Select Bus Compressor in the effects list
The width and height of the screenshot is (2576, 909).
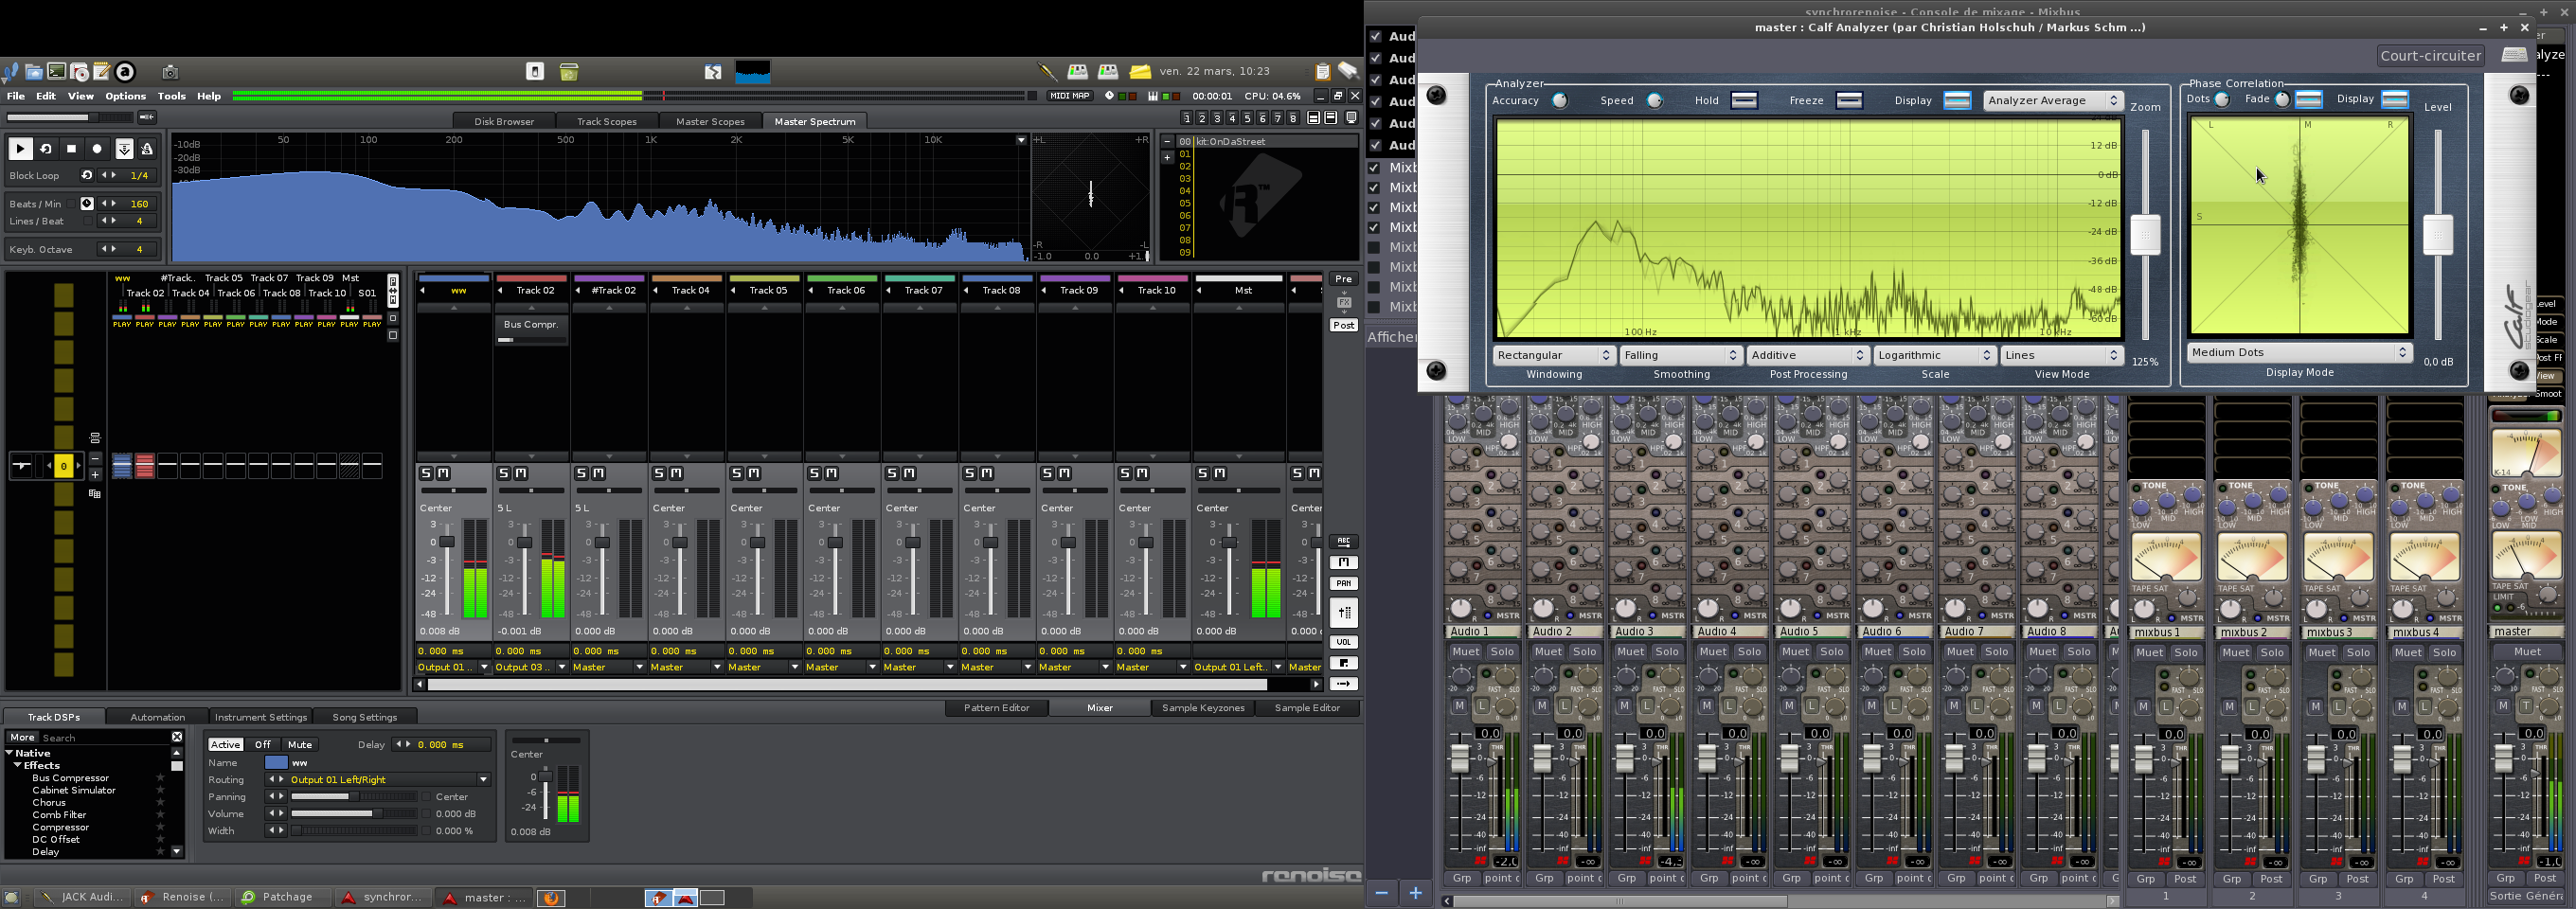coord(70,778)
